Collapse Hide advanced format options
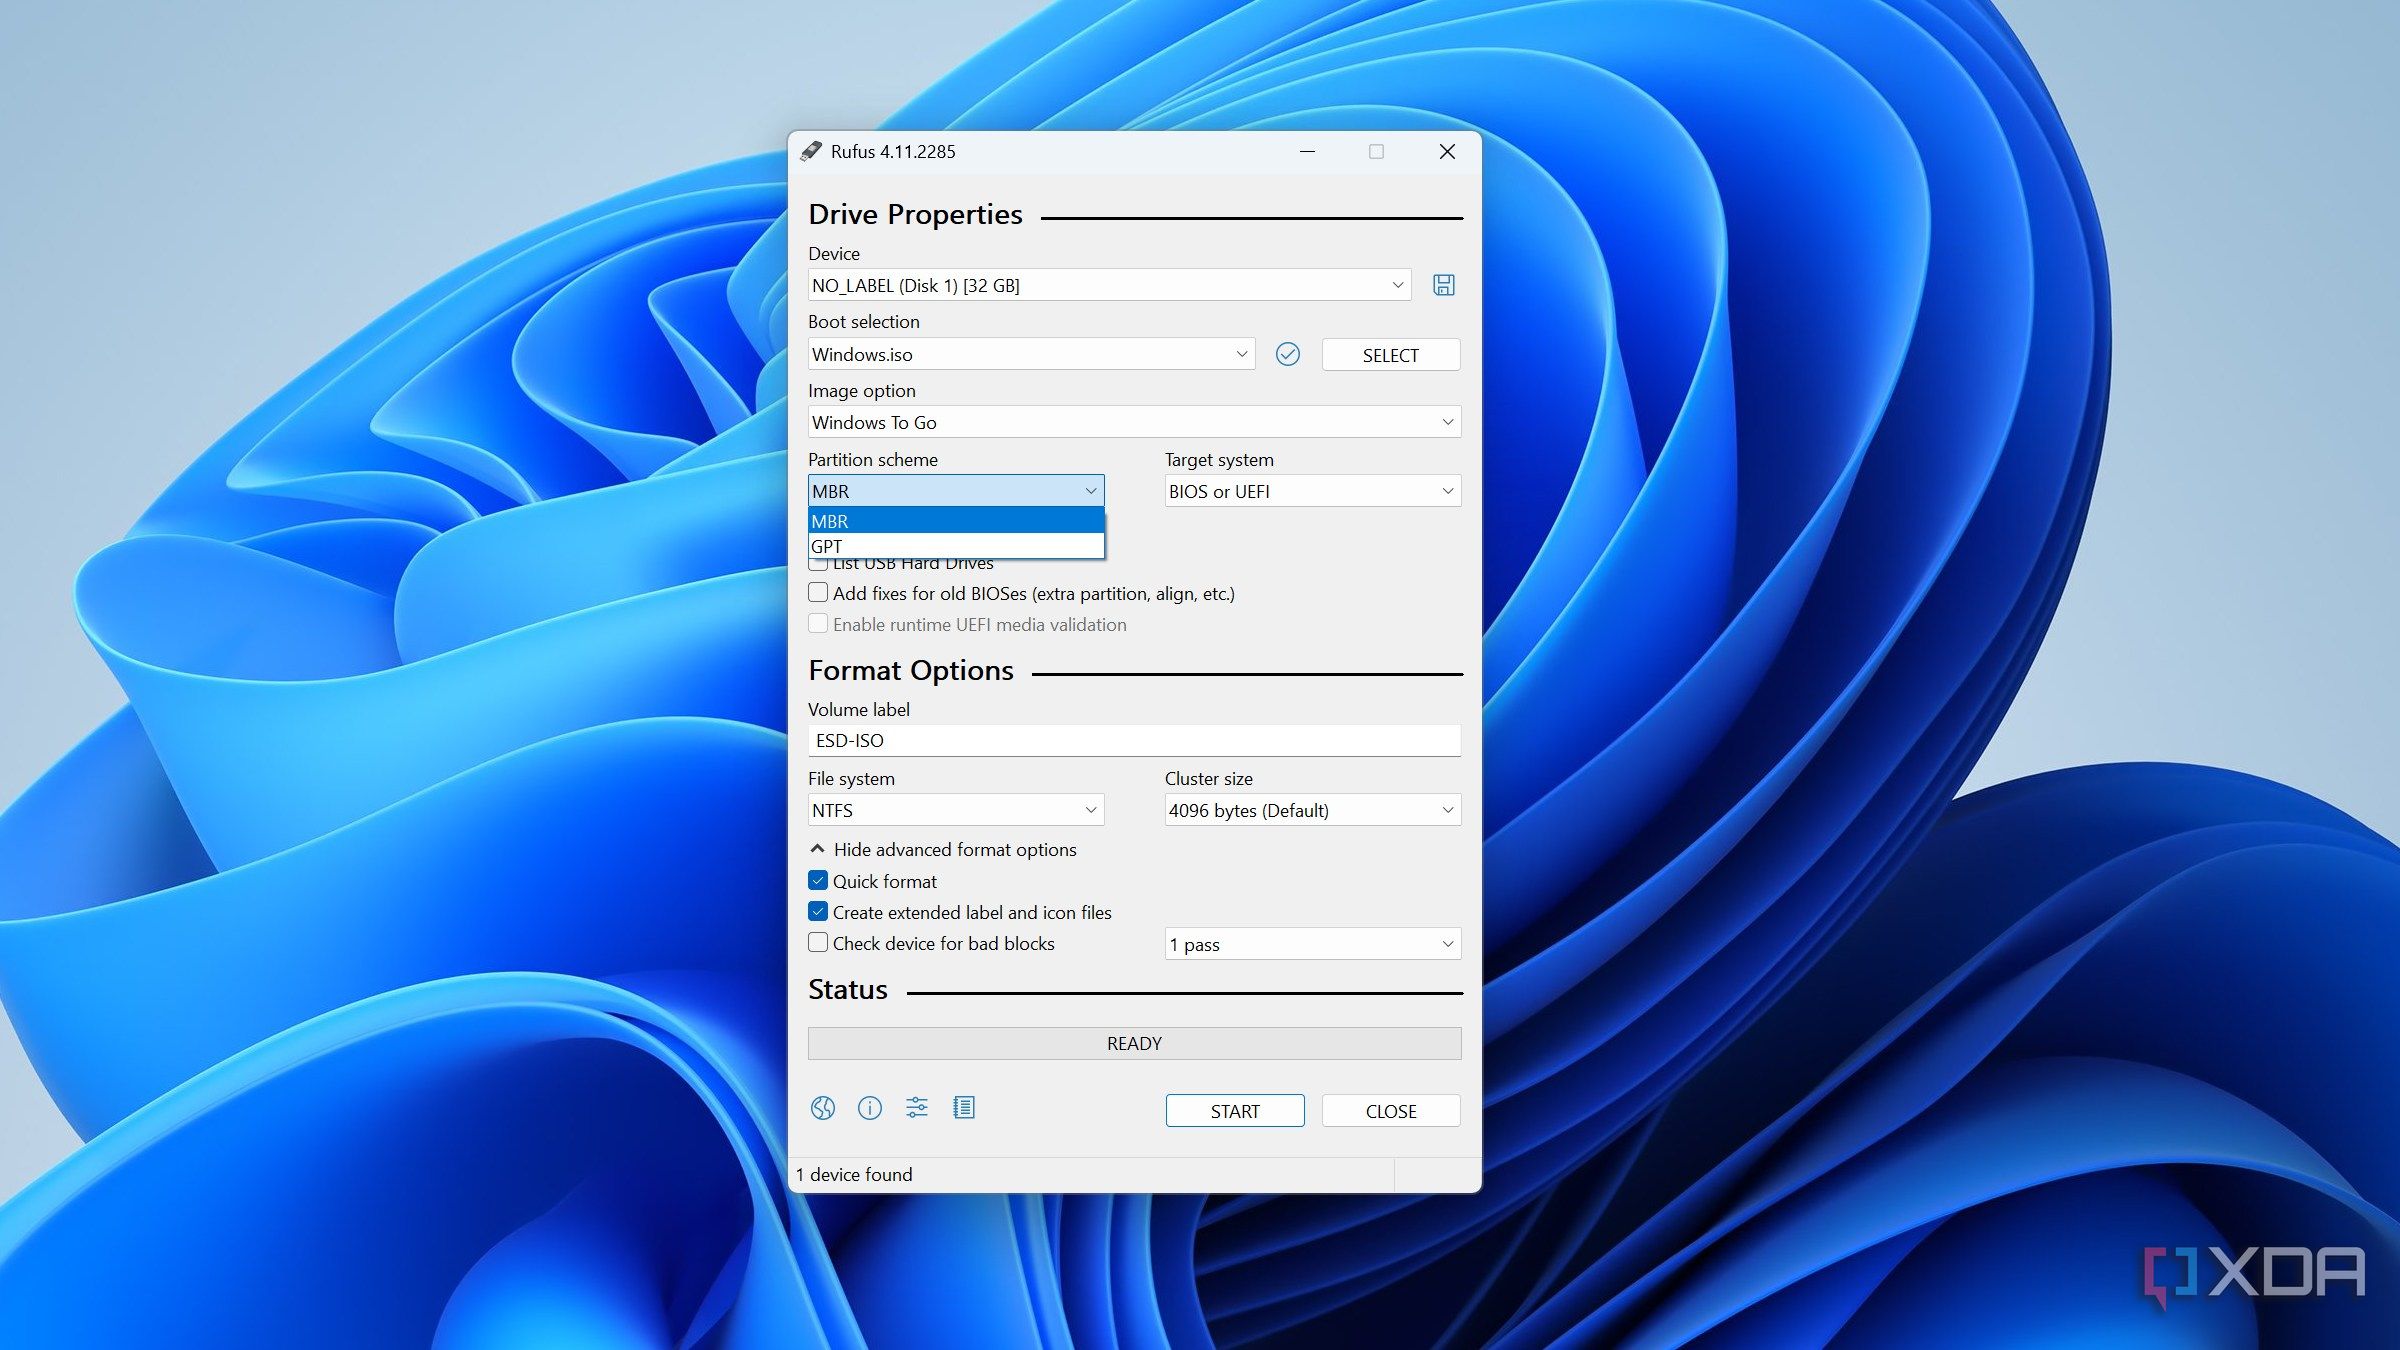This screenshot has width=2400, height=1350. pos(943,849)
